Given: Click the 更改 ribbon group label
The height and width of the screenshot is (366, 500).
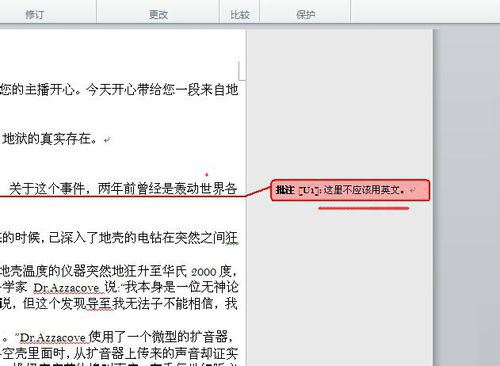Looking at the screenshot, I should (x=158, y=15).
